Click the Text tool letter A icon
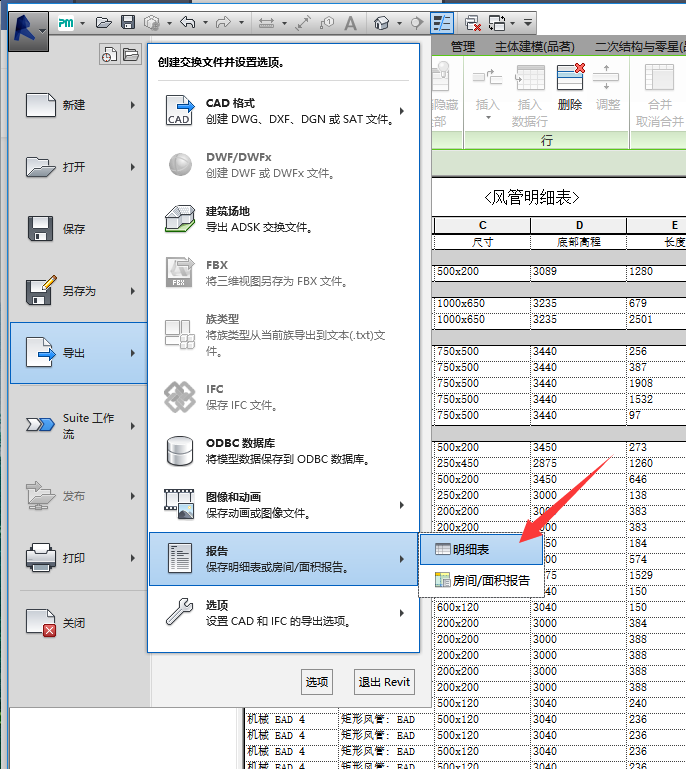Viewport: 686px width, 769px height. (350, 23)
